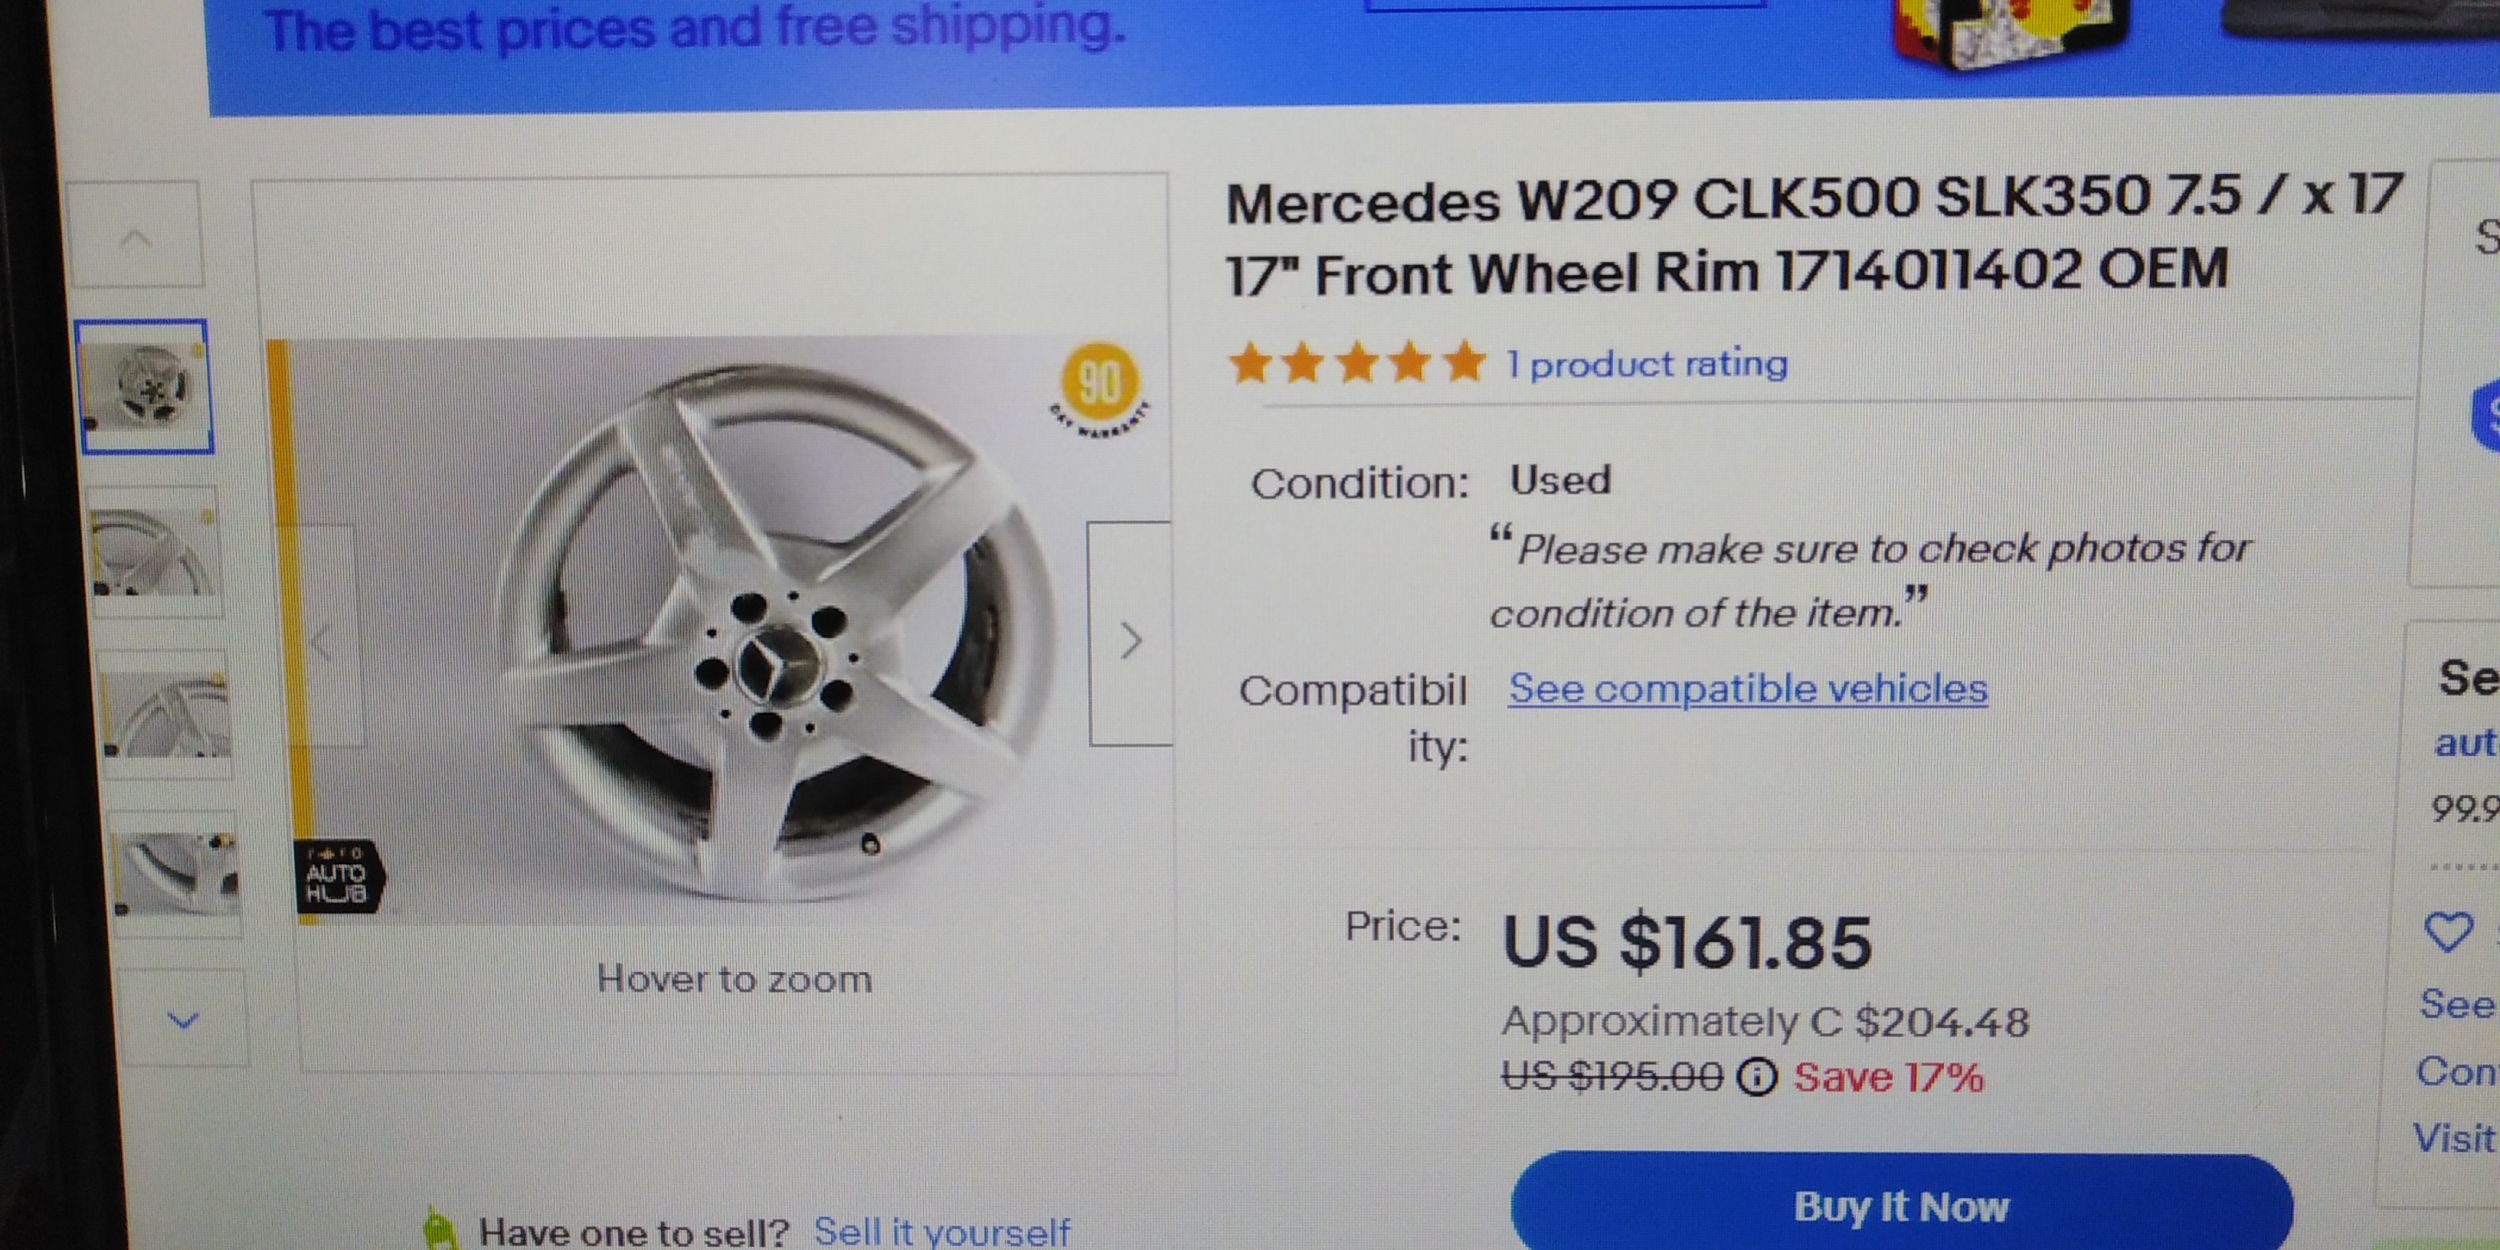Click the next image arrow on photo
2500x1250 pixels.
point(1130,634)
